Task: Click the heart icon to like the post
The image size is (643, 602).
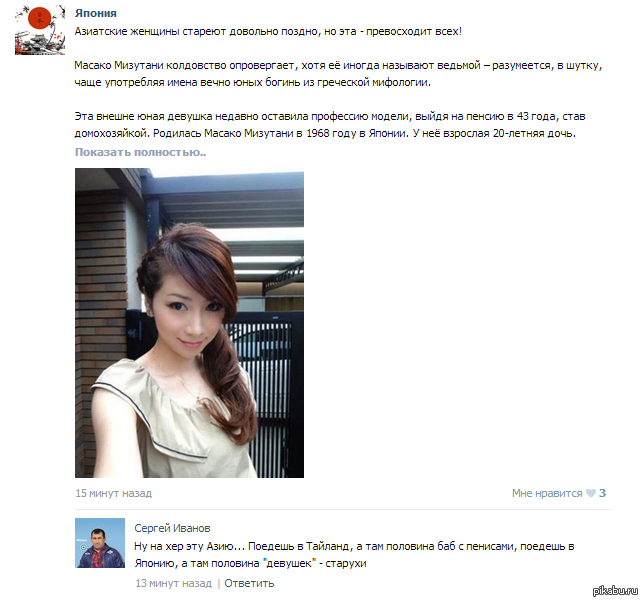Action: (591, 493)
